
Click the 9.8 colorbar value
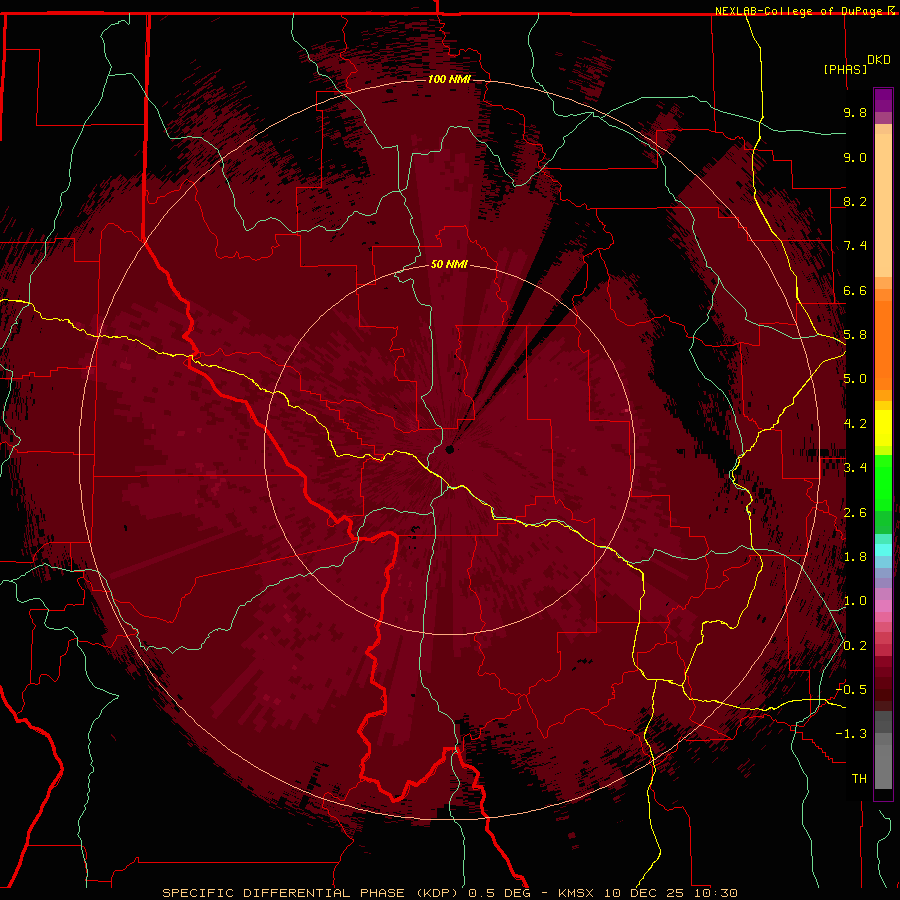pos(855,112)
